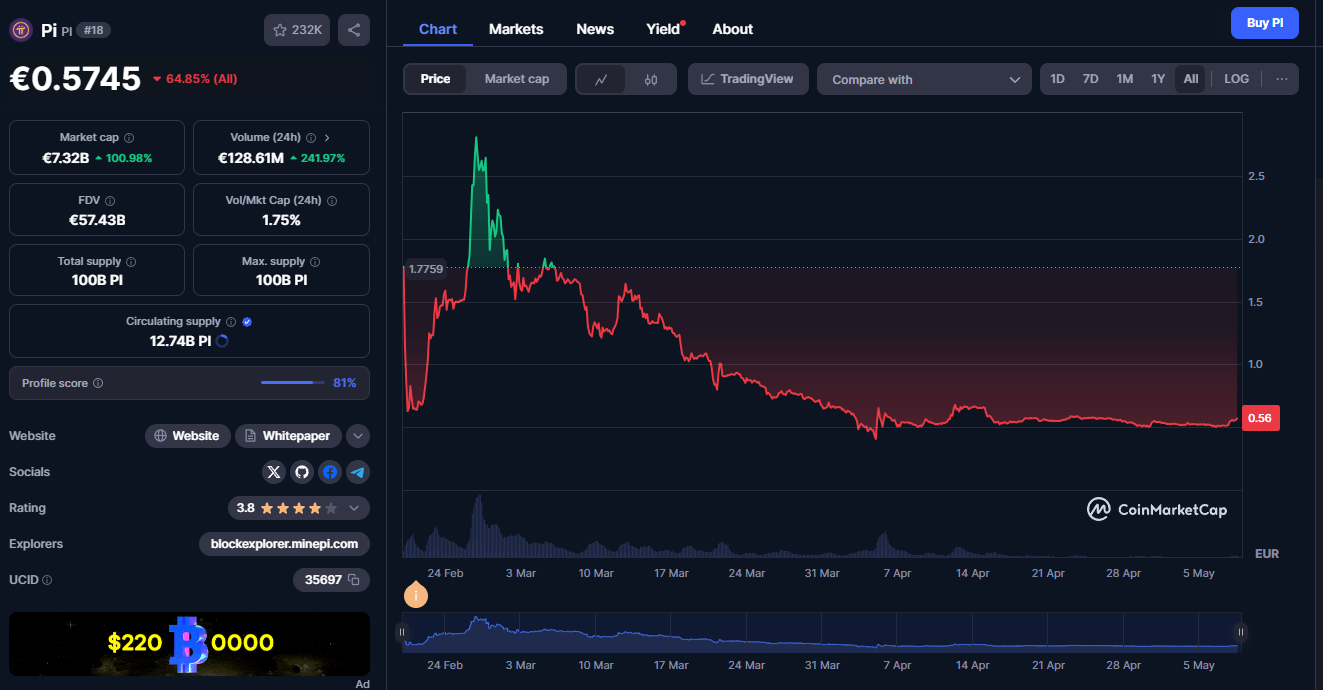Click the €128.61M volume value
Image resolution: width=1323 pixels, height=690 pixels.
(251, 158)
